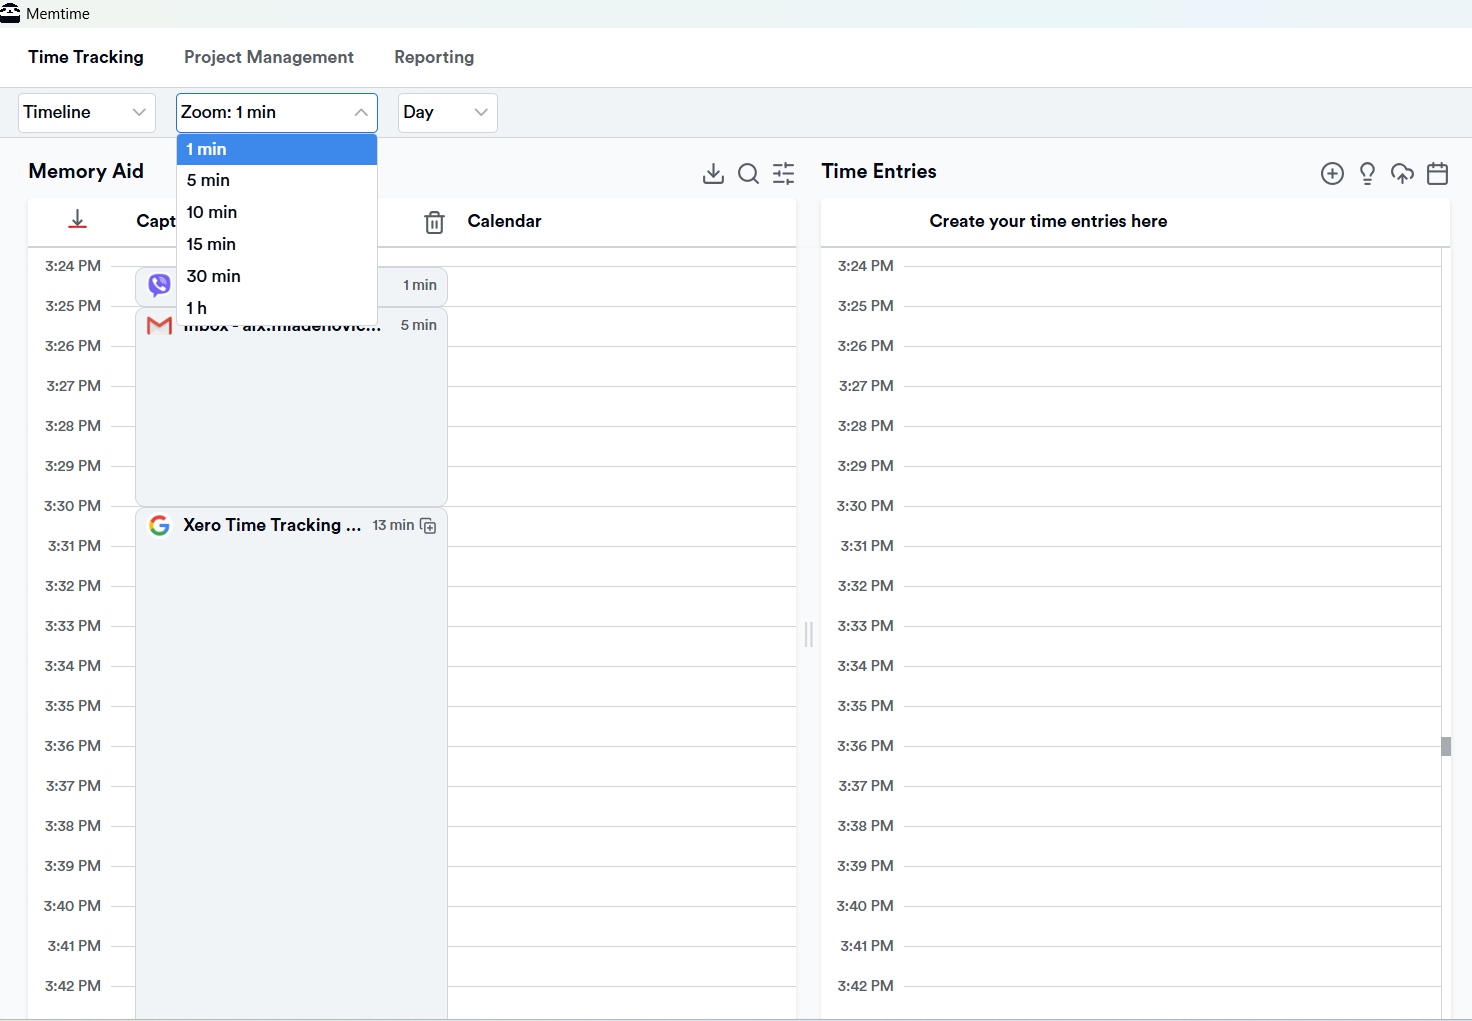
Task: Select the Time Tracking tab
Action: coord(85,57)
